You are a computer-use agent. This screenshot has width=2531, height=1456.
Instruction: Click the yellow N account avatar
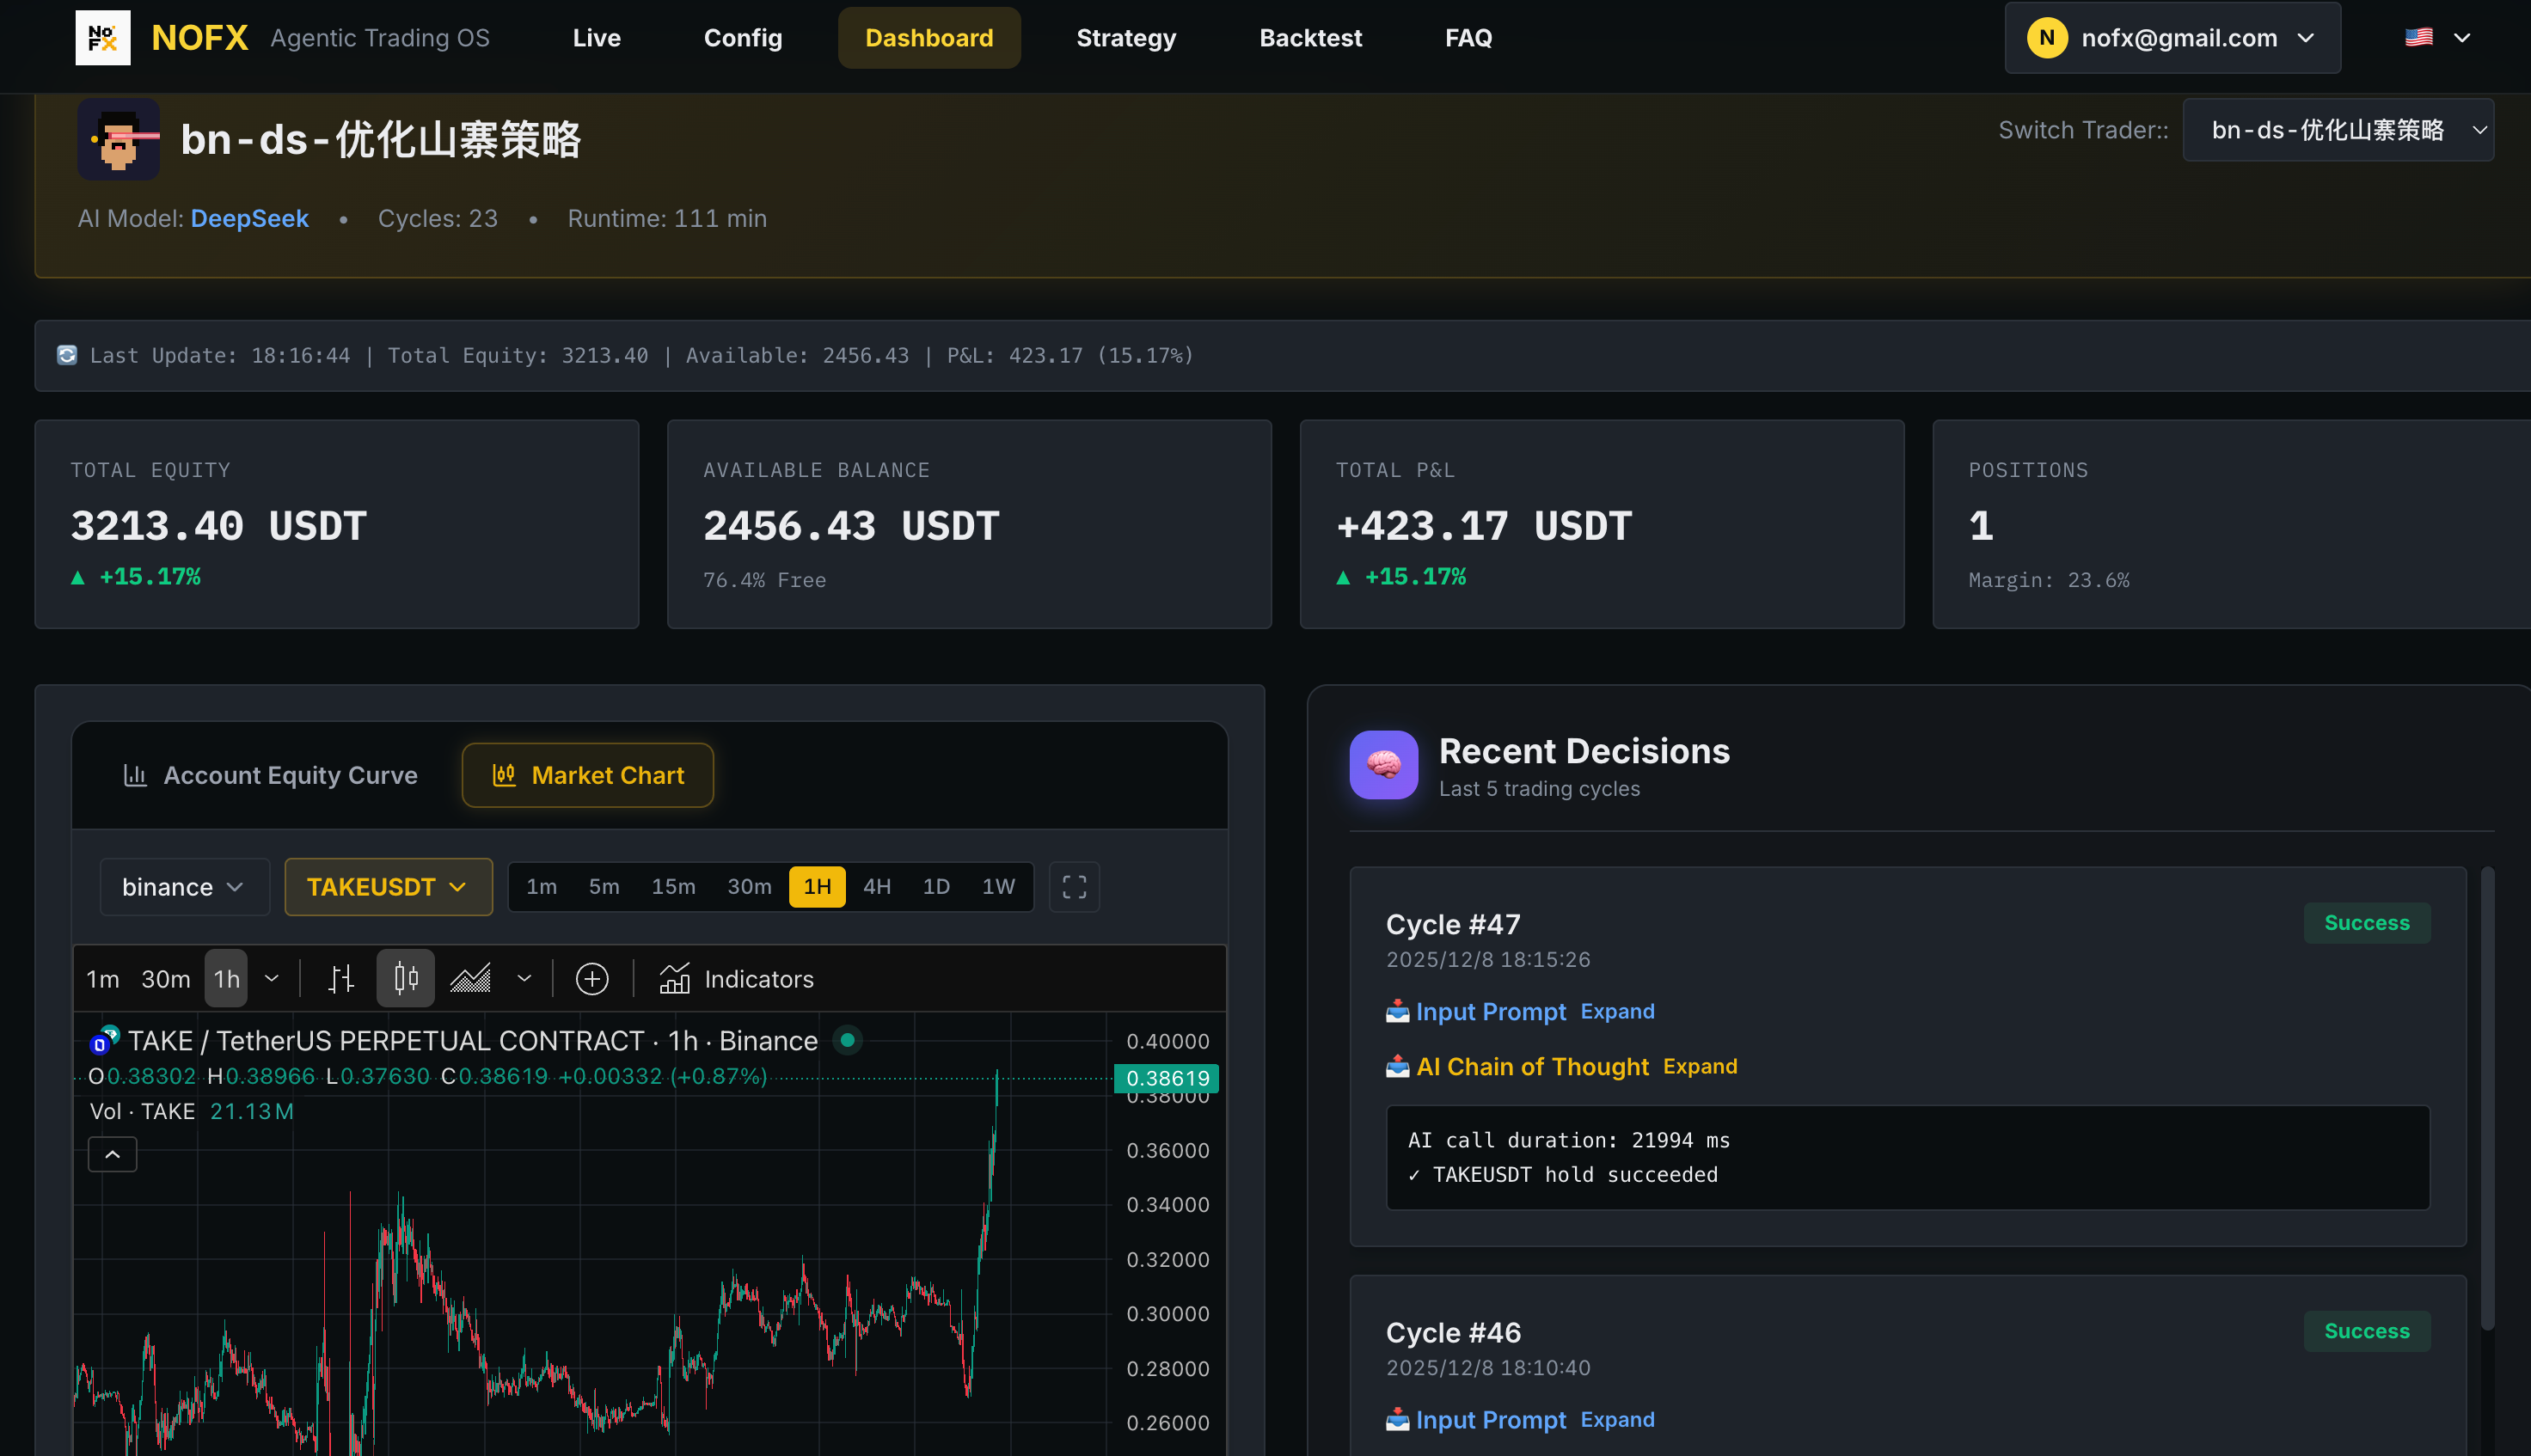click(2046, 38)
